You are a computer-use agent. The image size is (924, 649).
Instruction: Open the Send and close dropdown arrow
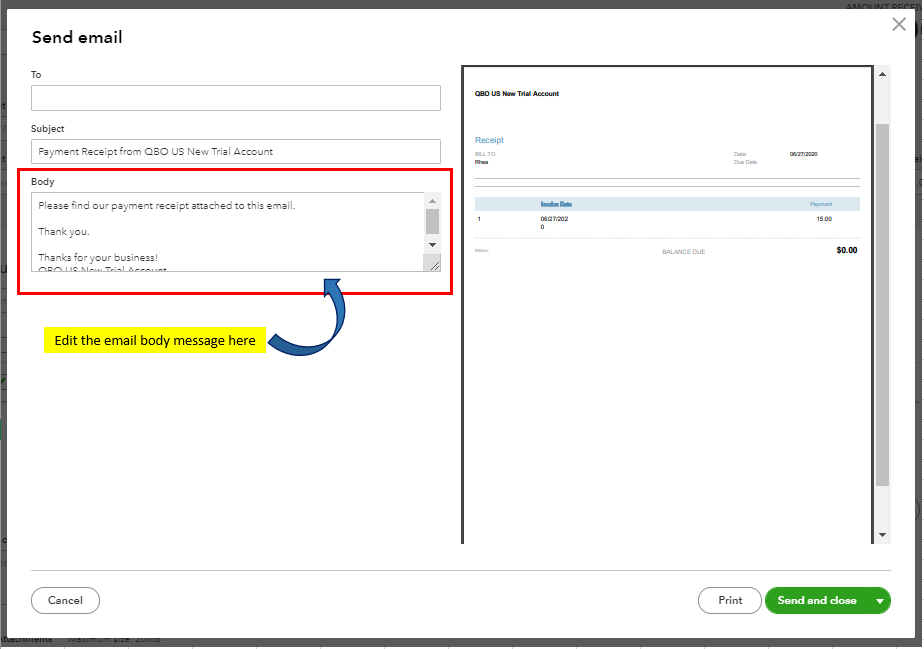[880, 601]
